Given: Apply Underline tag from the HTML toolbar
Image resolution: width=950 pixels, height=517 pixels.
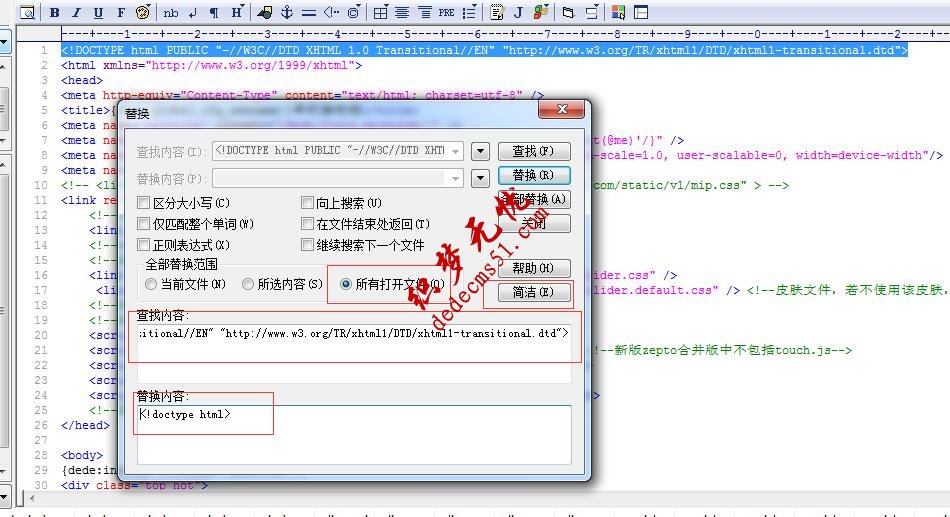Looking at the screenshot, I should tap(98, 12).
